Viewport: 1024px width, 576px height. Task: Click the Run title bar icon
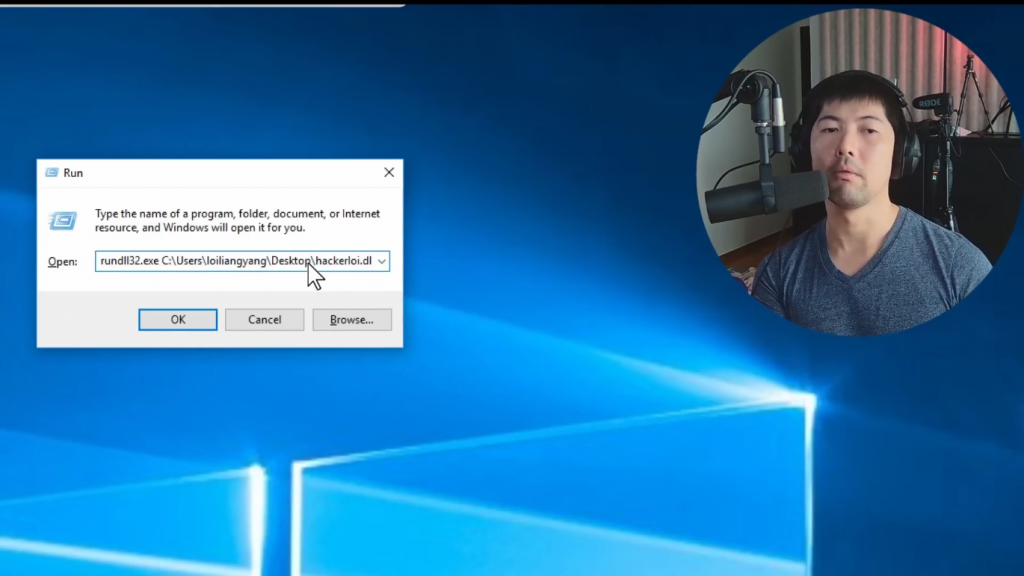click(x=52, y=173)
